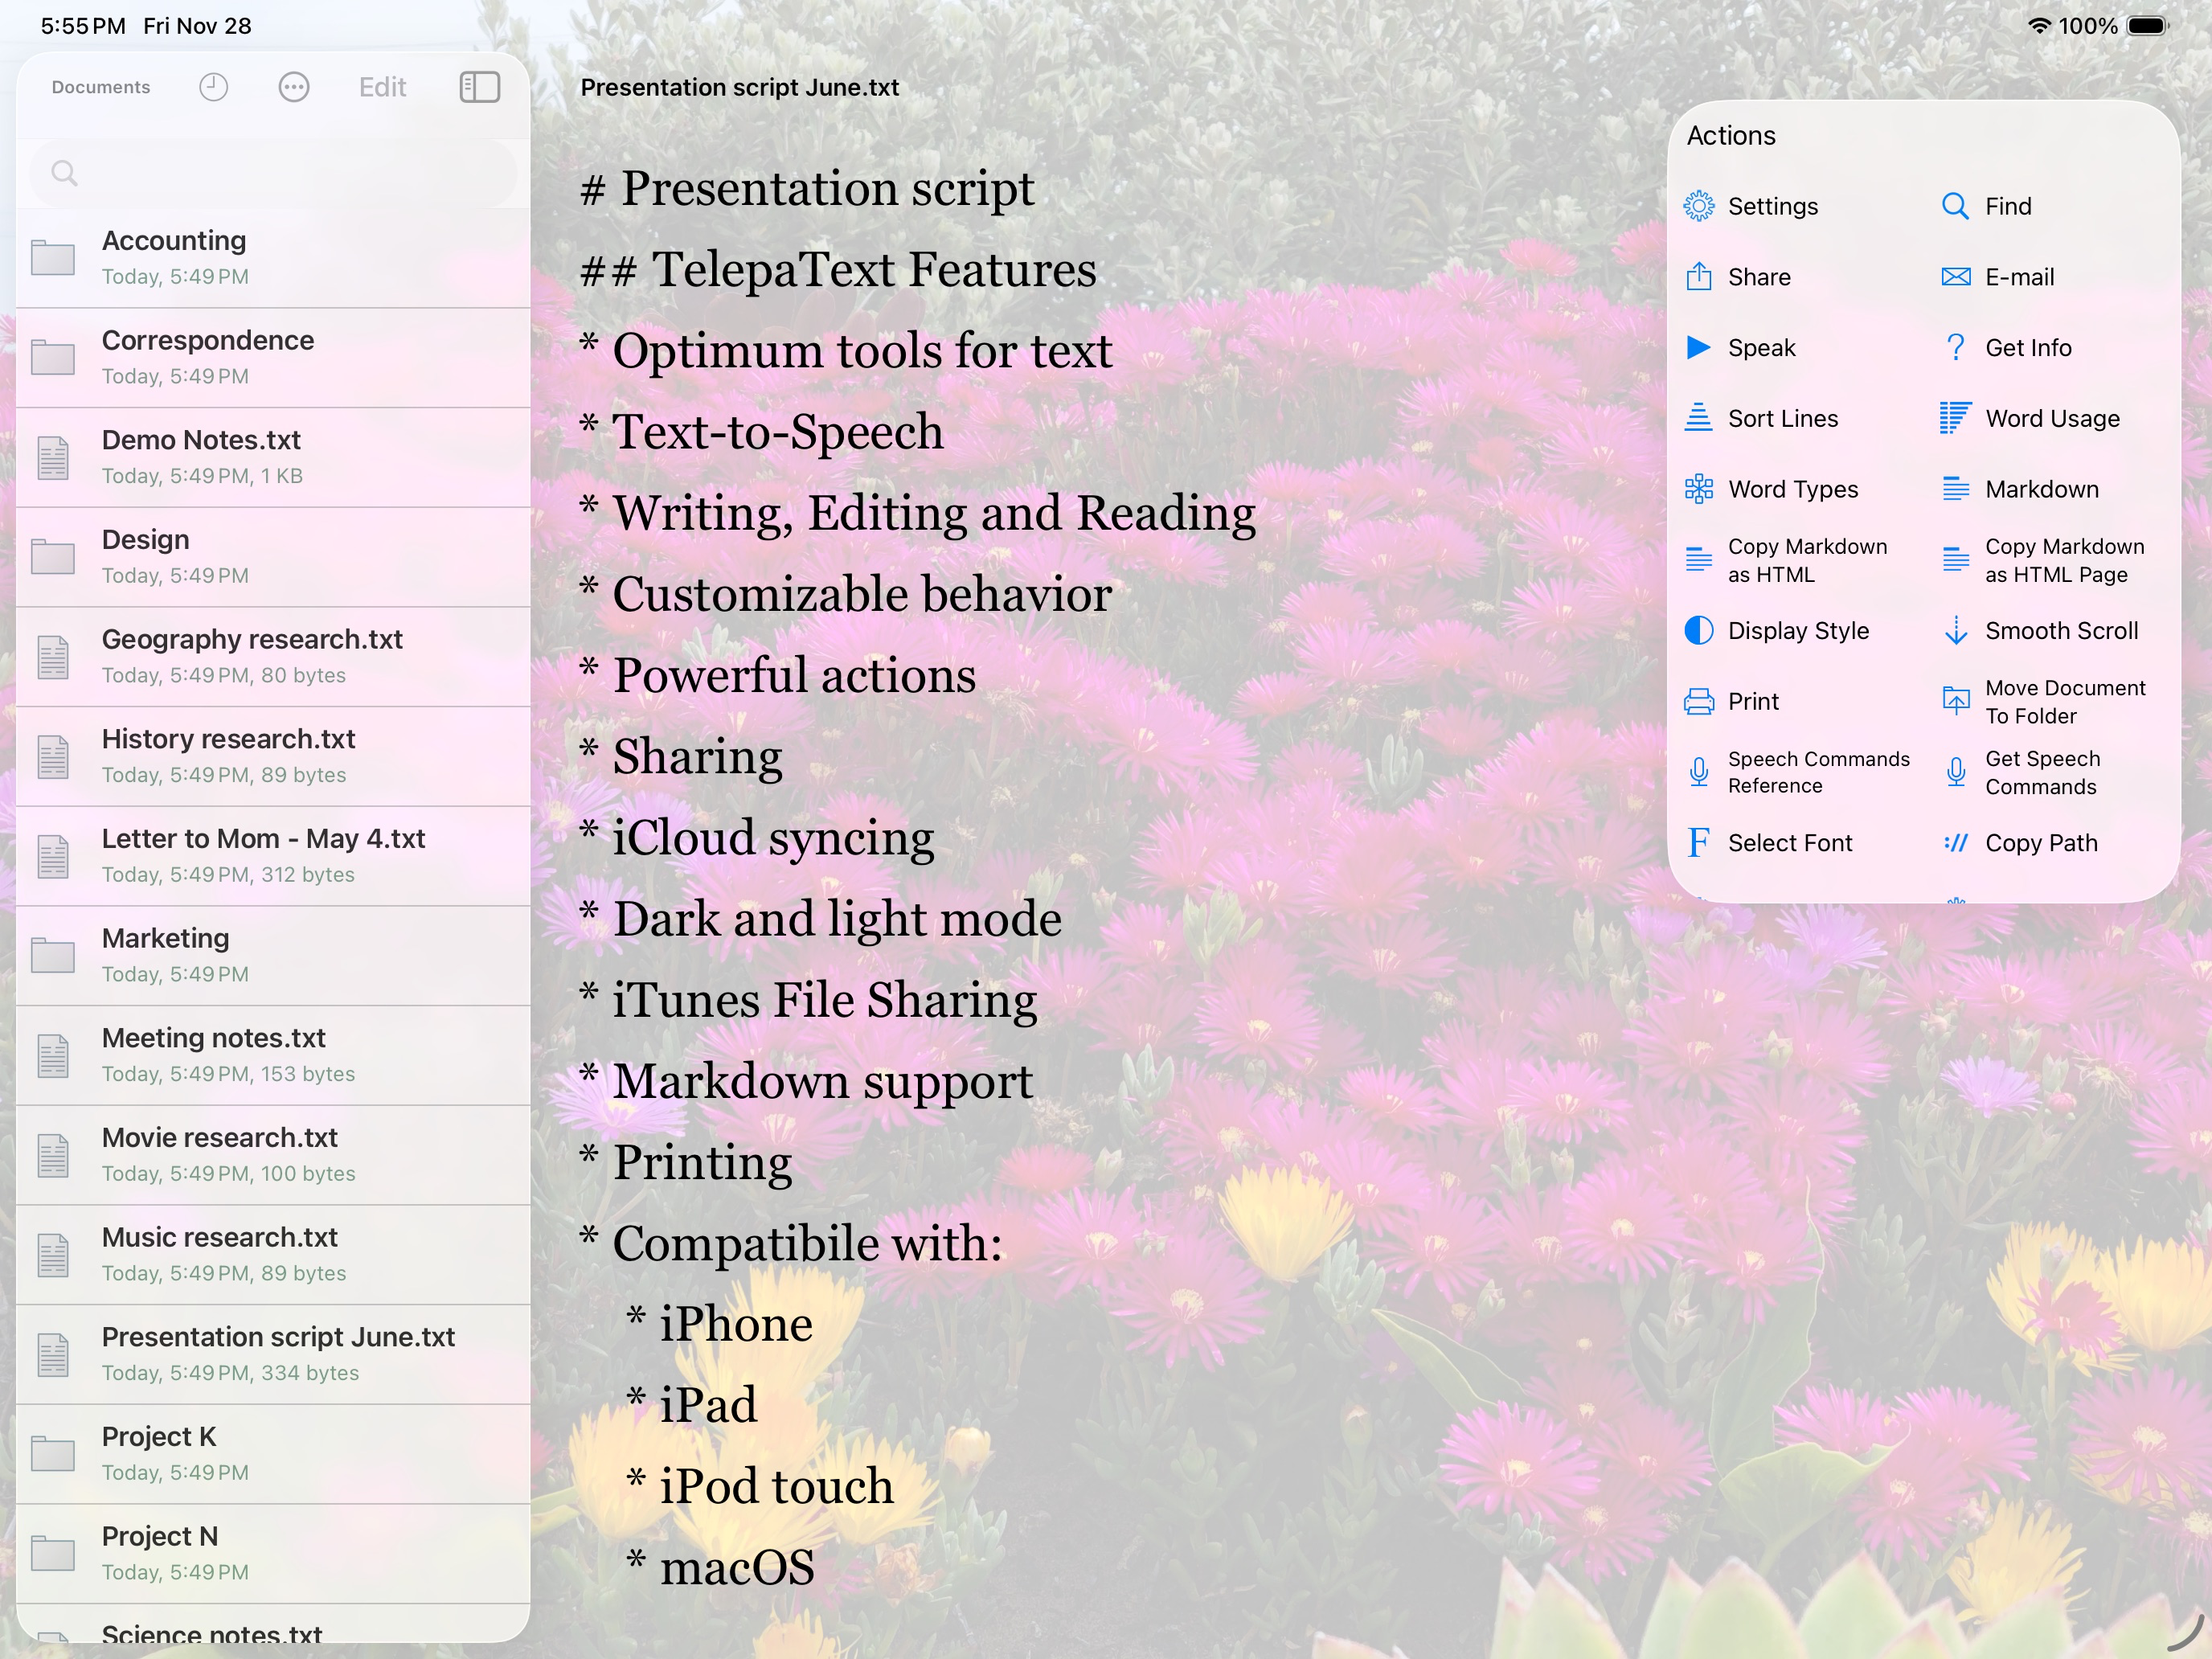The width and height of the screenshot is (2212, 1659).
Task: Select the Sort Lines icon
Action: pyautogui.click(x=1698, y=418)
